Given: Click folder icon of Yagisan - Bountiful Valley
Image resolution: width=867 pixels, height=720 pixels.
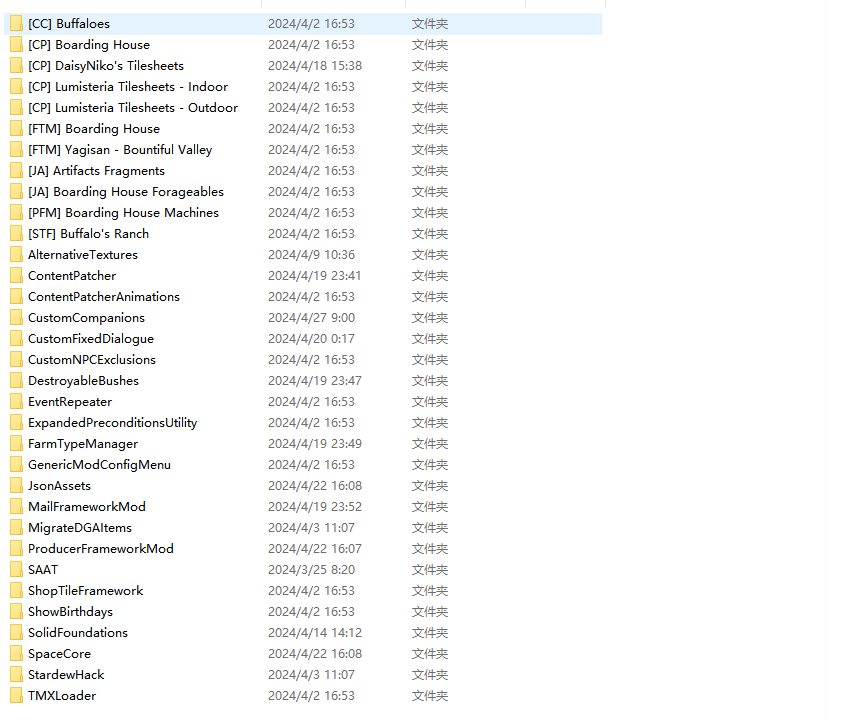Looking at the screenshot, I should tap(17, 150).
